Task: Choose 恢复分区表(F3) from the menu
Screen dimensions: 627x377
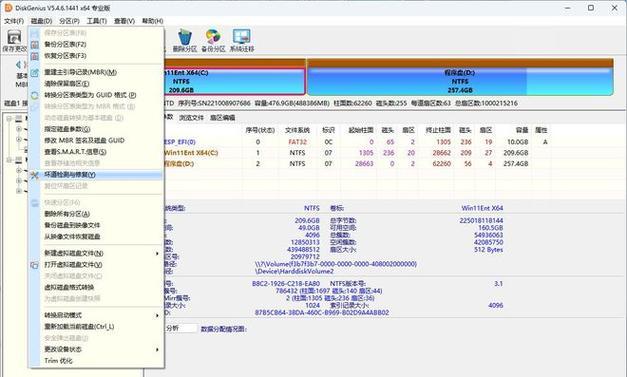Action: [x=96, y=56]
